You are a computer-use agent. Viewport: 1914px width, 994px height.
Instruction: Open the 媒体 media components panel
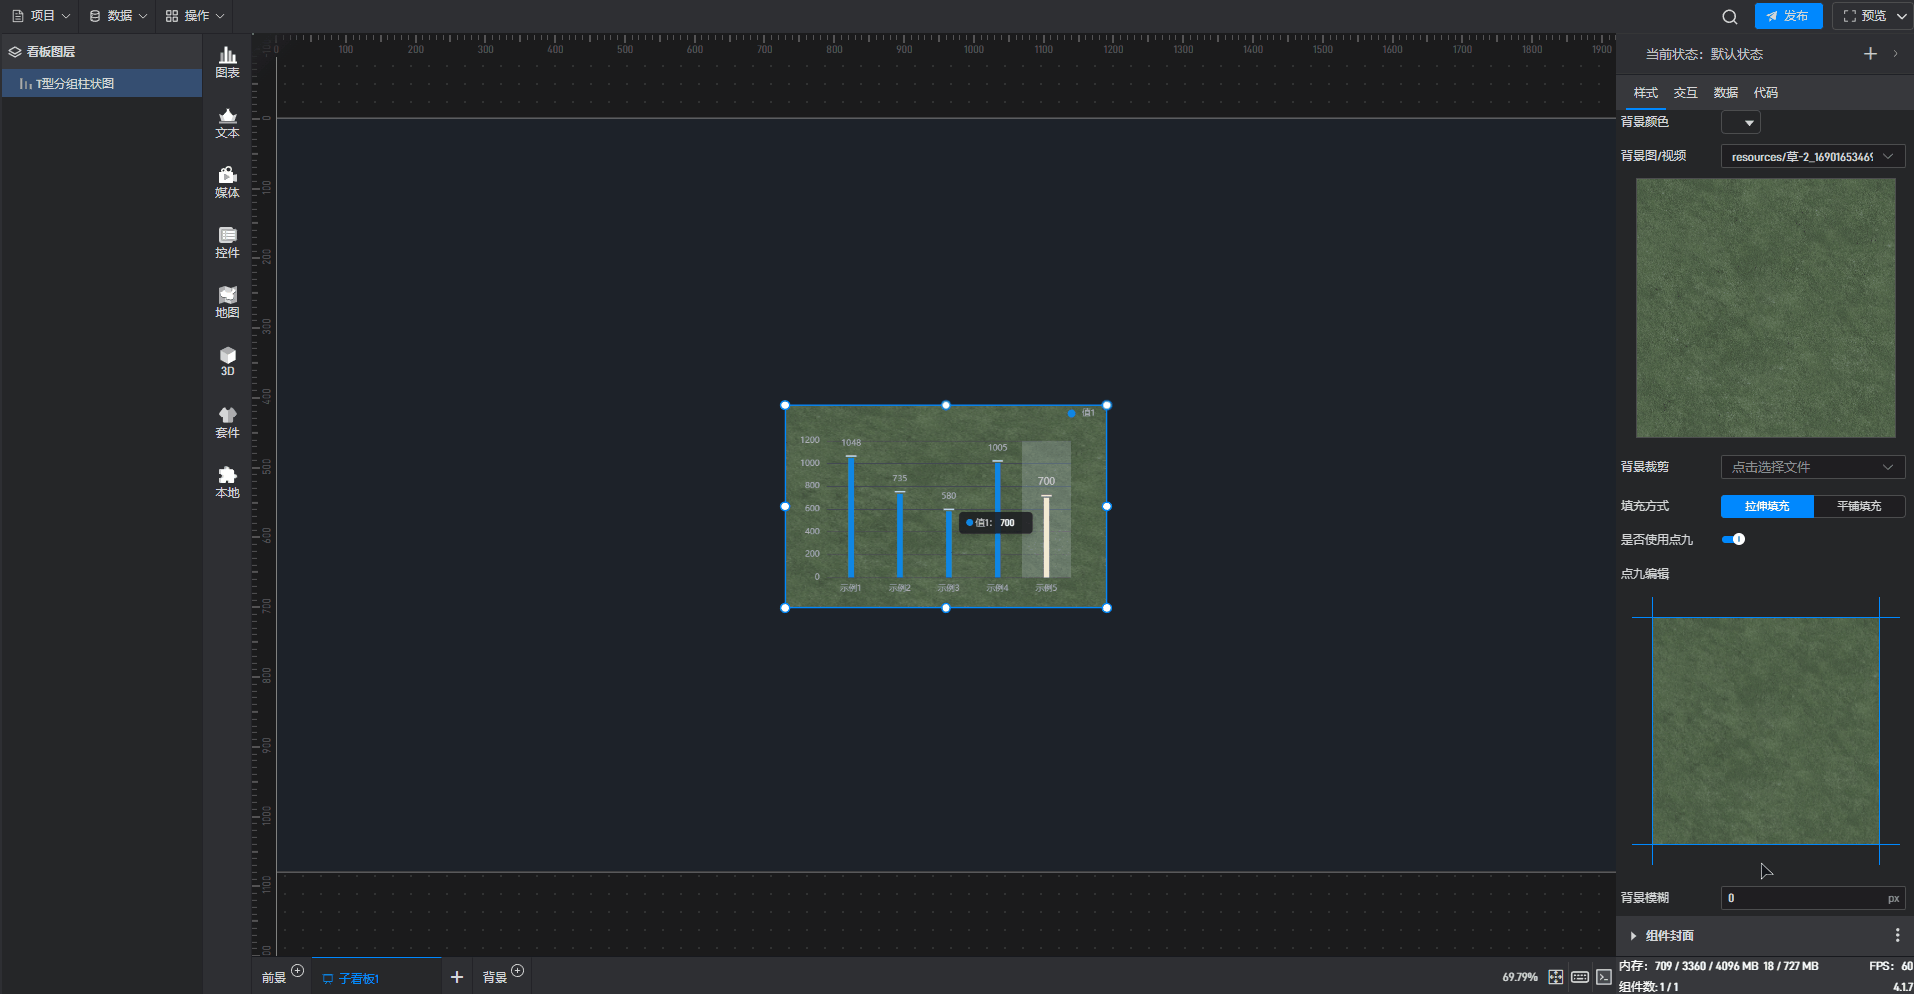227,183
